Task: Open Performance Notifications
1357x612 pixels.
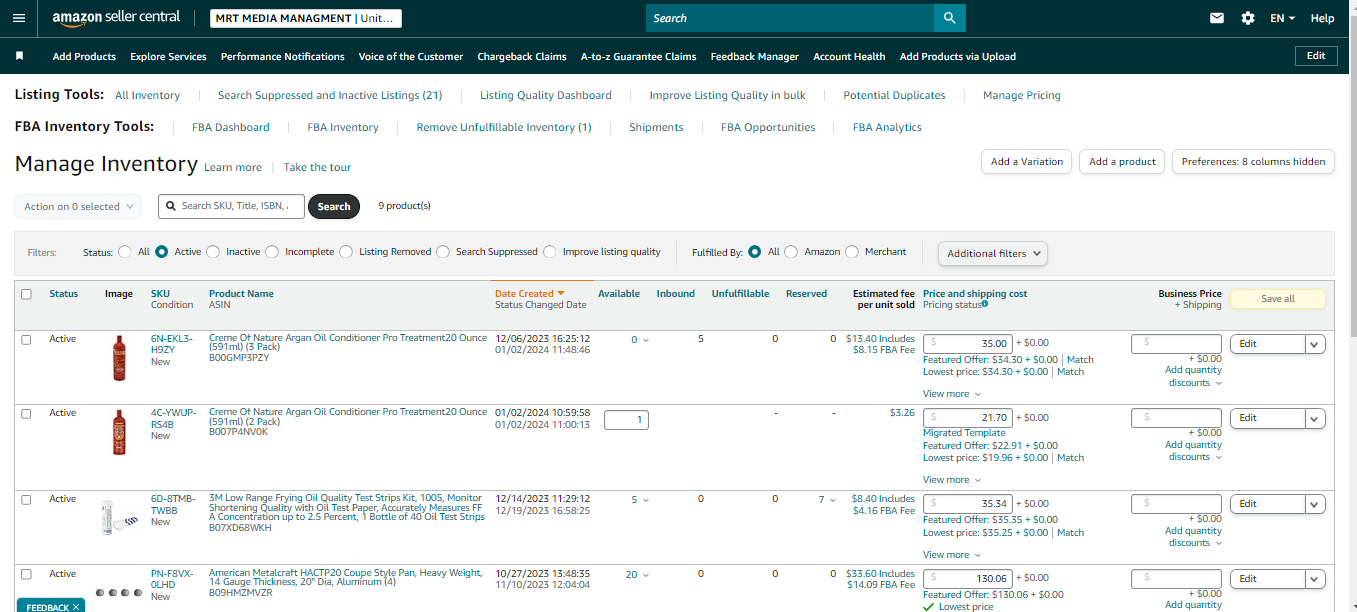Action: (283, 56)
